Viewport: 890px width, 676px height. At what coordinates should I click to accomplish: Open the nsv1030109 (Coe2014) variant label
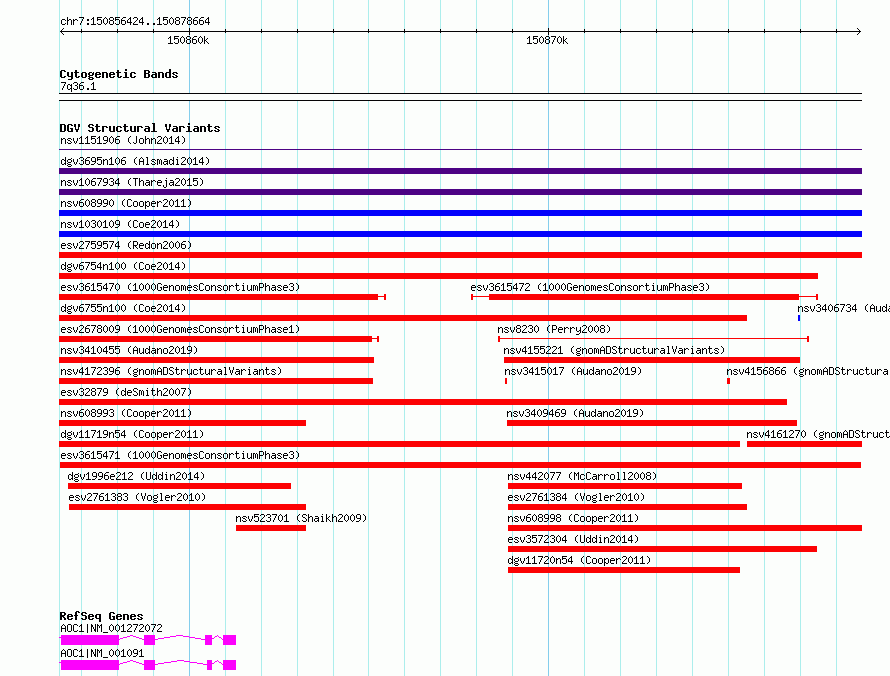[x=120, y=224]
